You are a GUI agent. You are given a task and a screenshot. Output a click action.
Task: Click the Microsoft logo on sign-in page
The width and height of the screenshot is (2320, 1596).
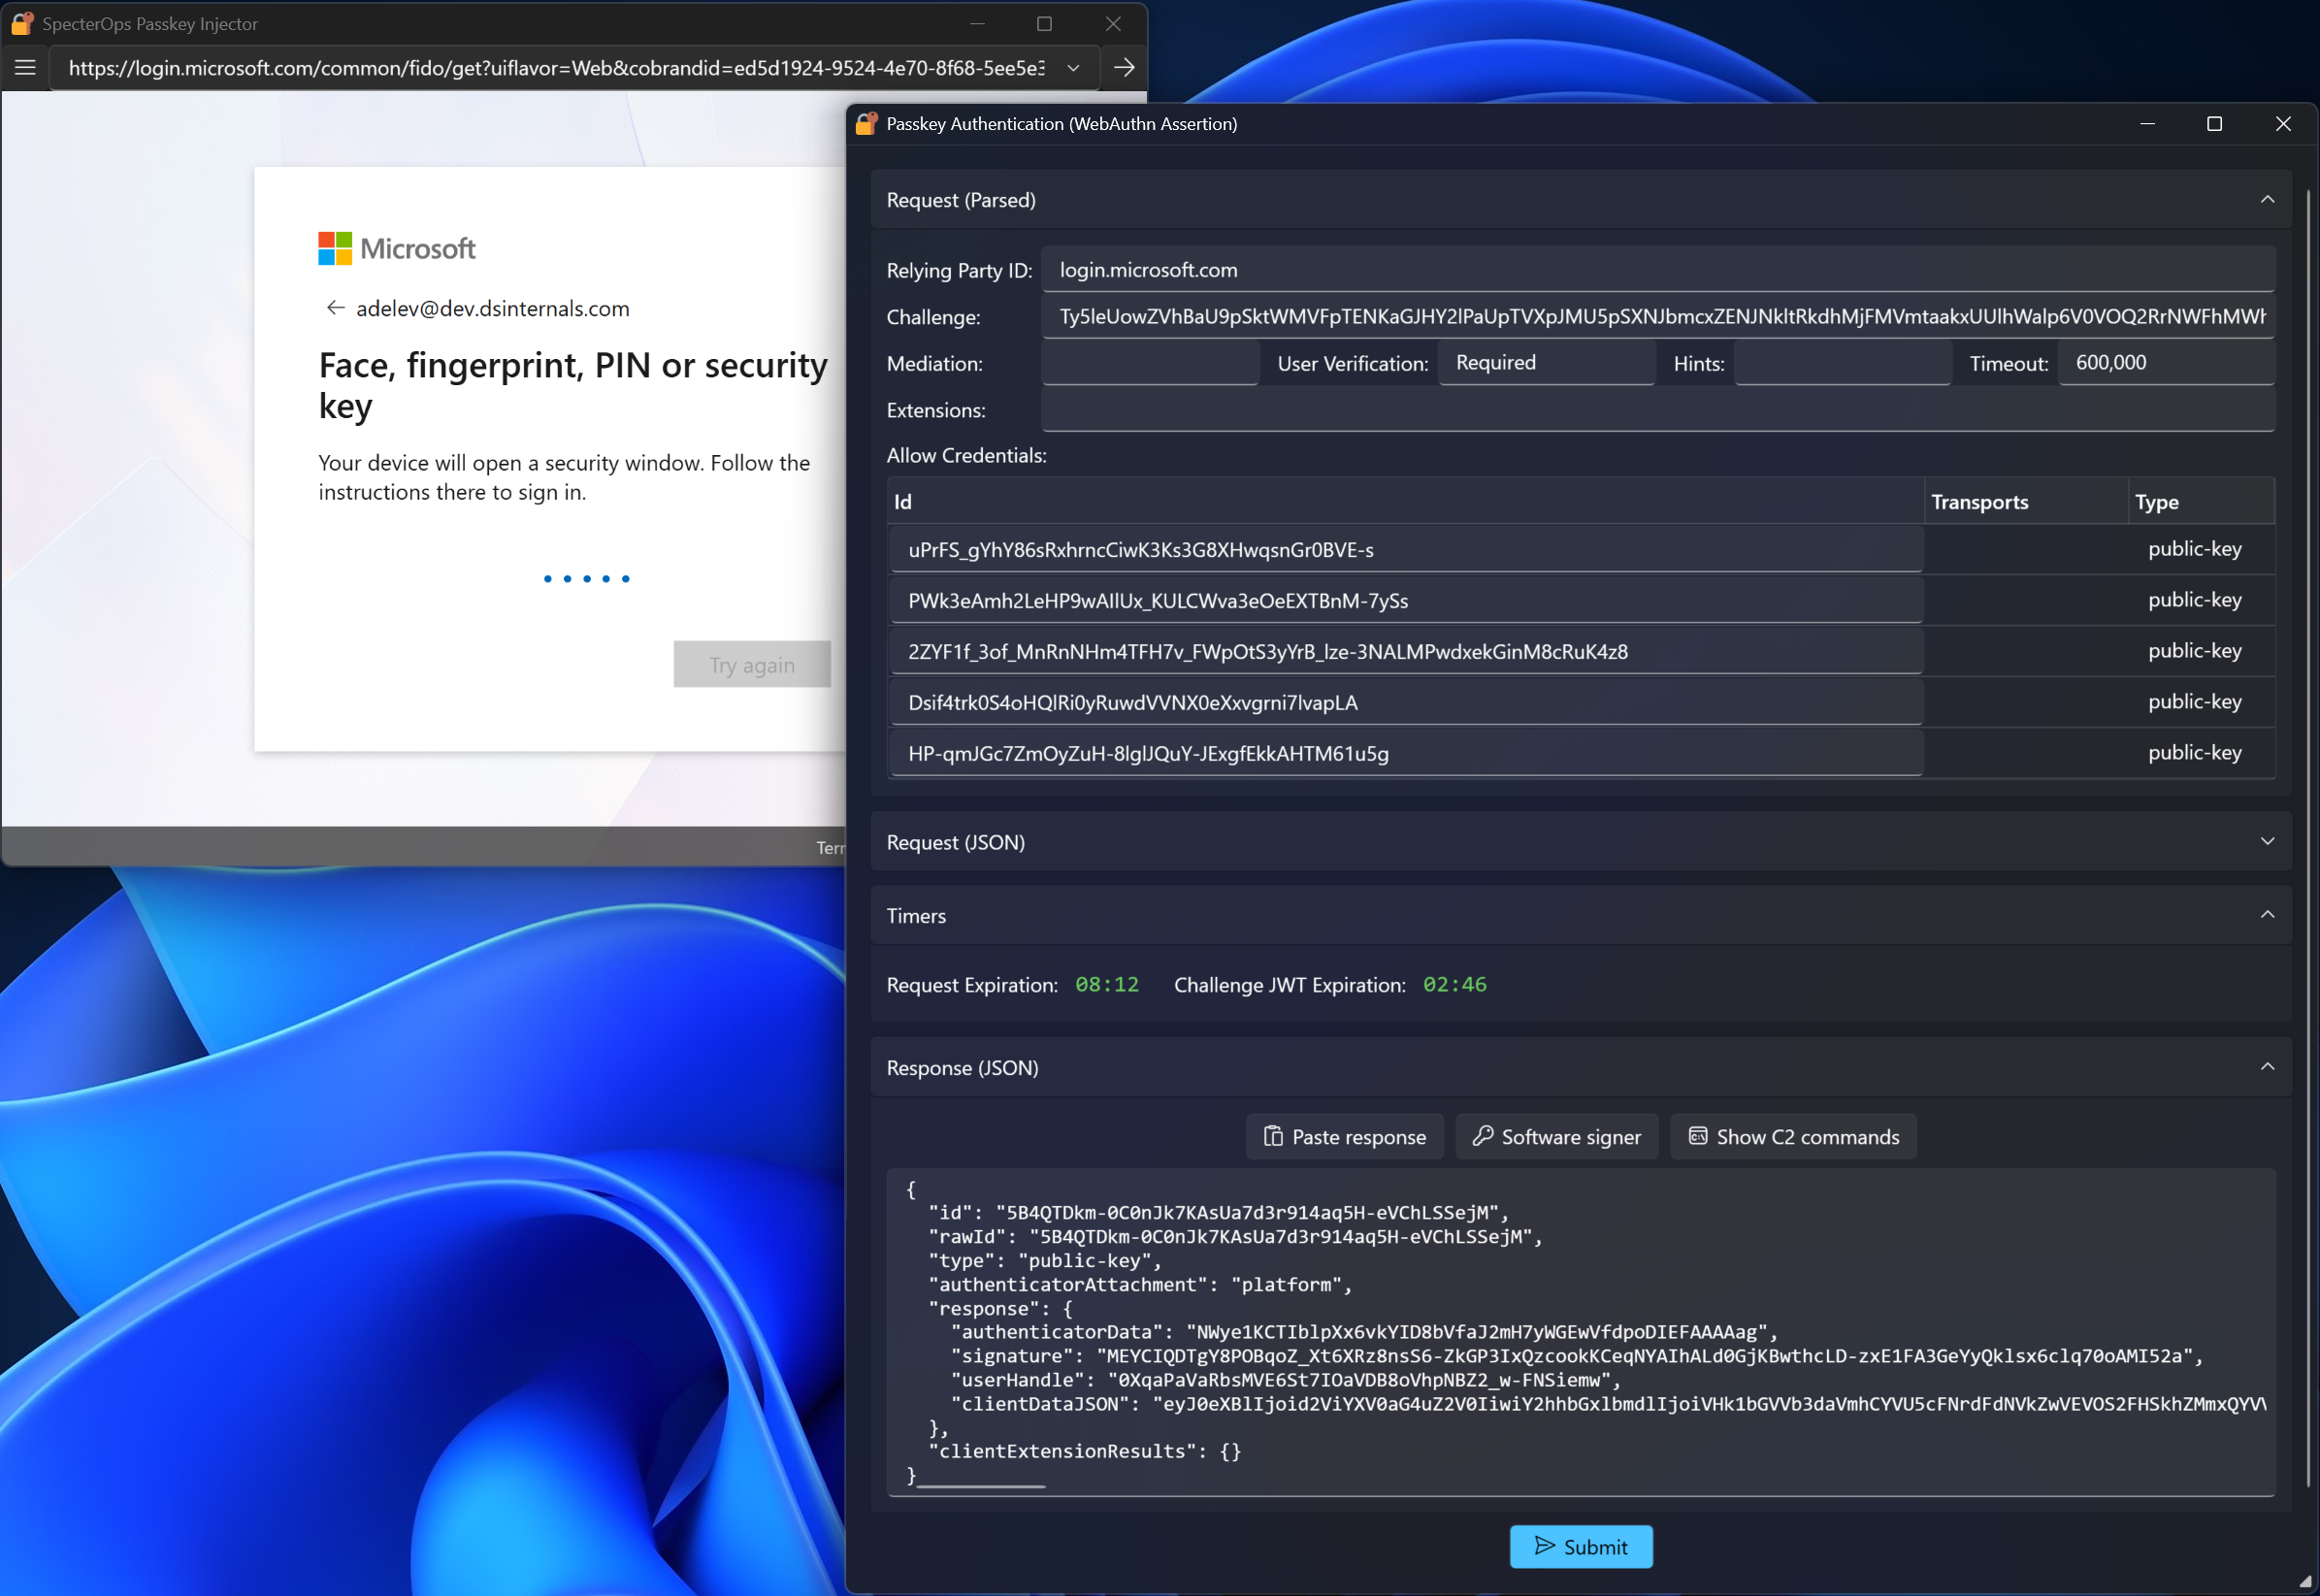click(x=397, y=248)
